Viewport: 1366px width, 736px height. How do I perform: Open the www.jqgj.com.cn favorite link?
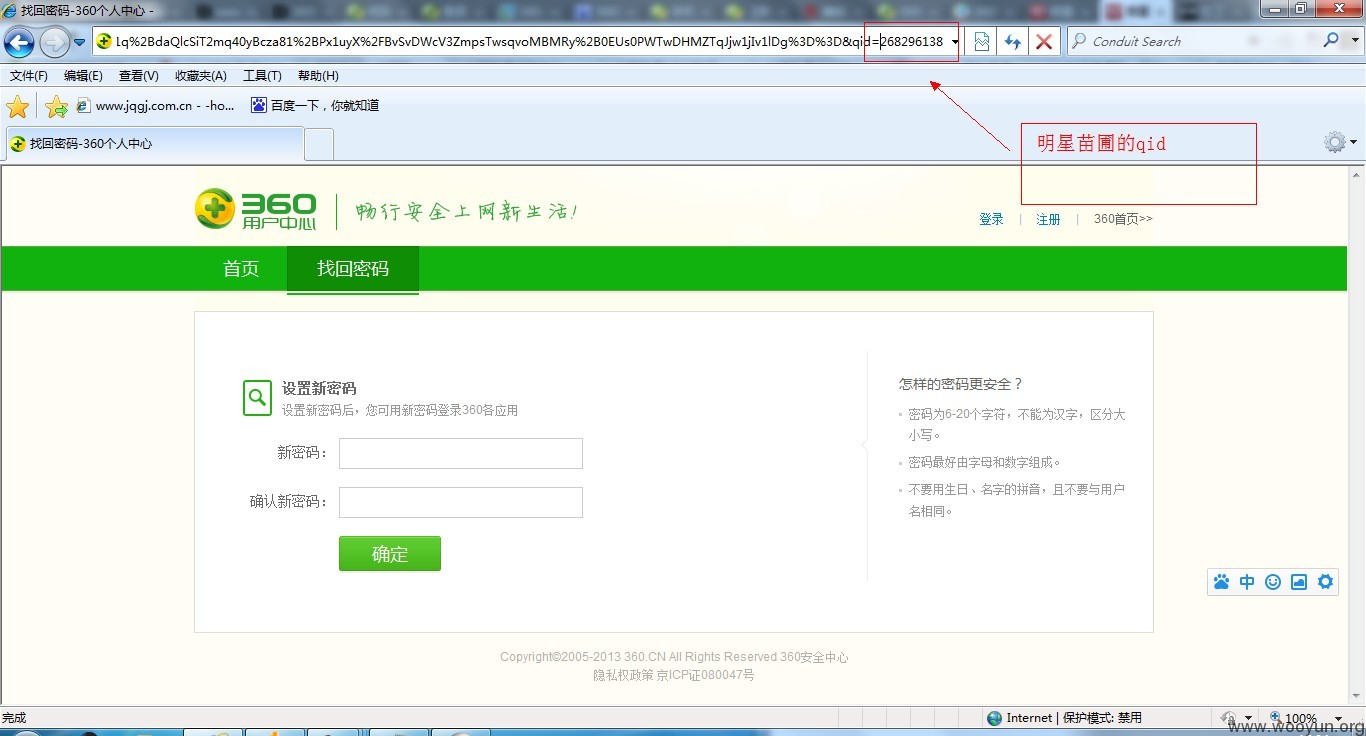pyautogui.click(x=155, y=105)
